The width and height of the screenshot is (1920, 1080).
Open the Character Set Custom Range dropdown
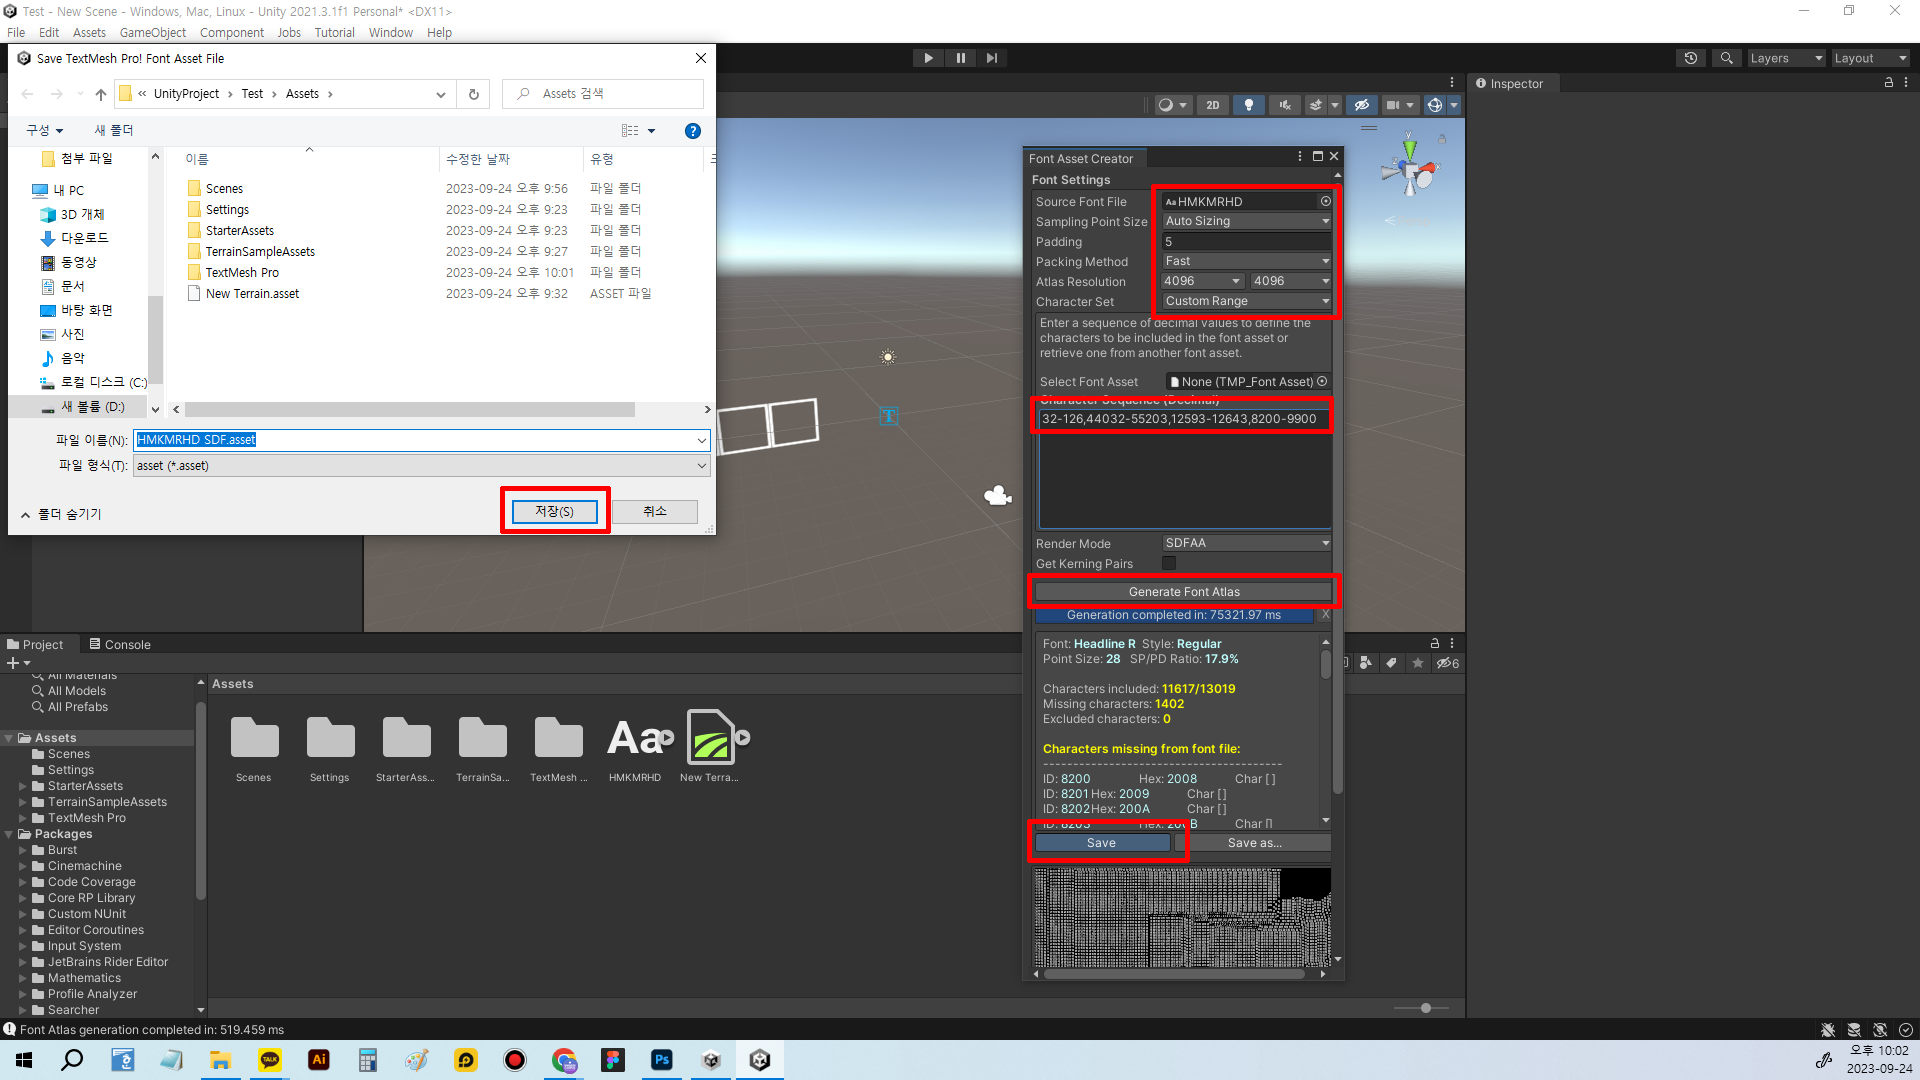(x=1247, y=301)
